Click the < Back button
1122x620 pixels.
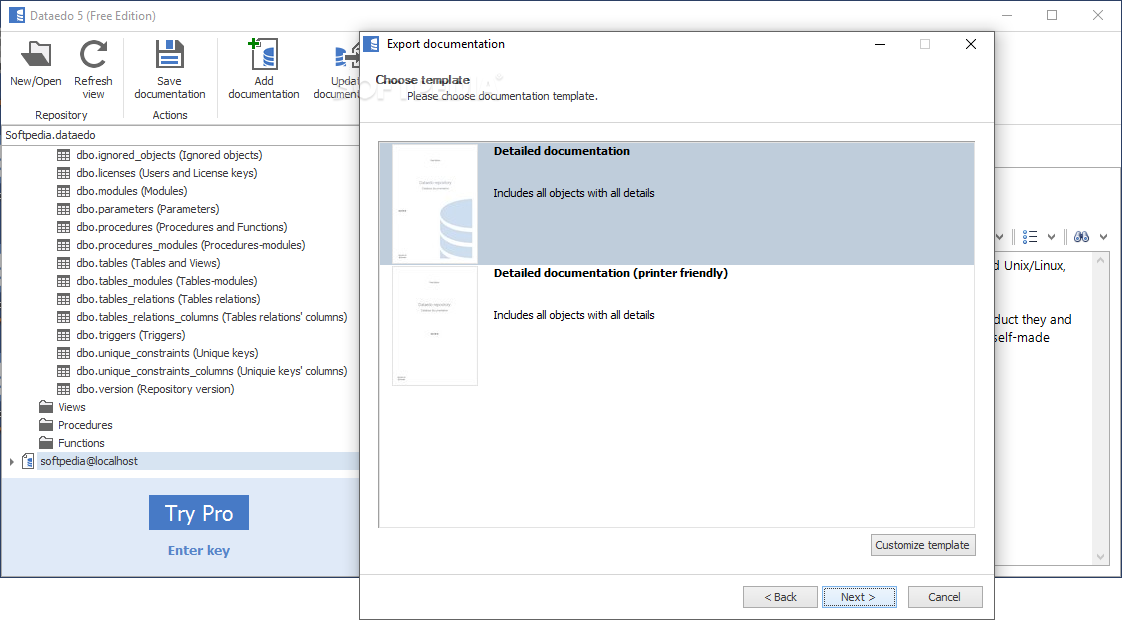point(780,597)
